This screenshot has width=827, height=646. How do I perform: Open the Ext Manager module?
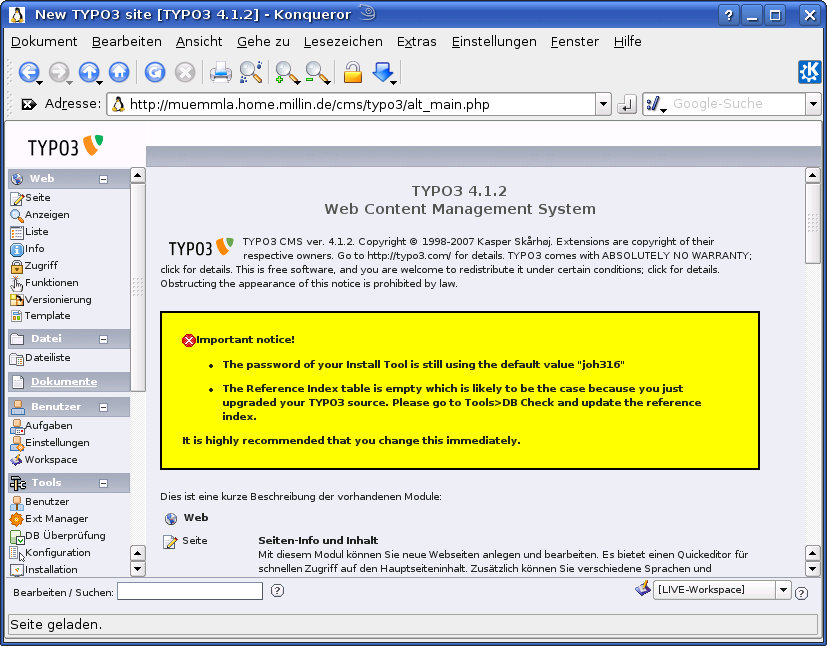tap(49, 519)
